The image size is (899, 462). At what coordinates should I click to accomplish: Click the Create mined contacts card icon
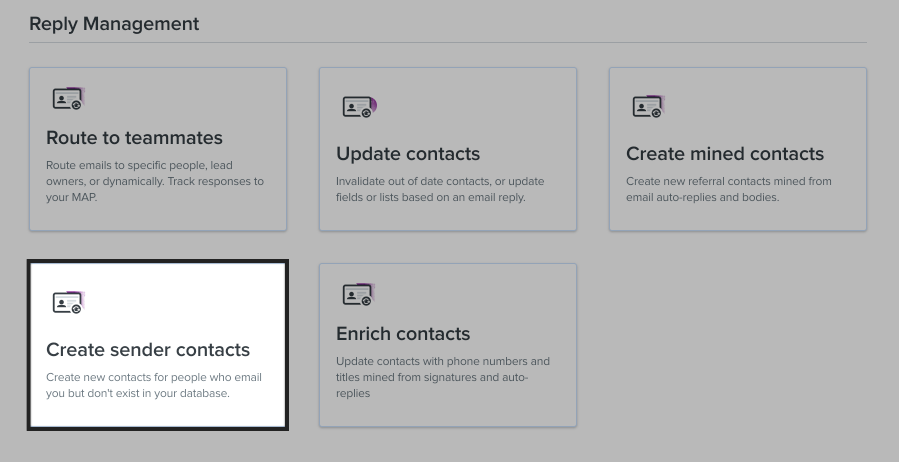pyautogui.click(x=648, y=107)
